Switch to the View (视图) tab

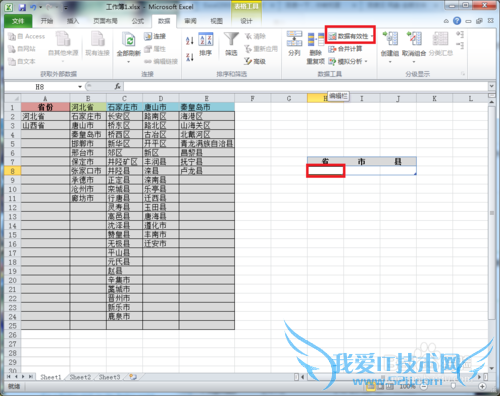coord(216,21)
